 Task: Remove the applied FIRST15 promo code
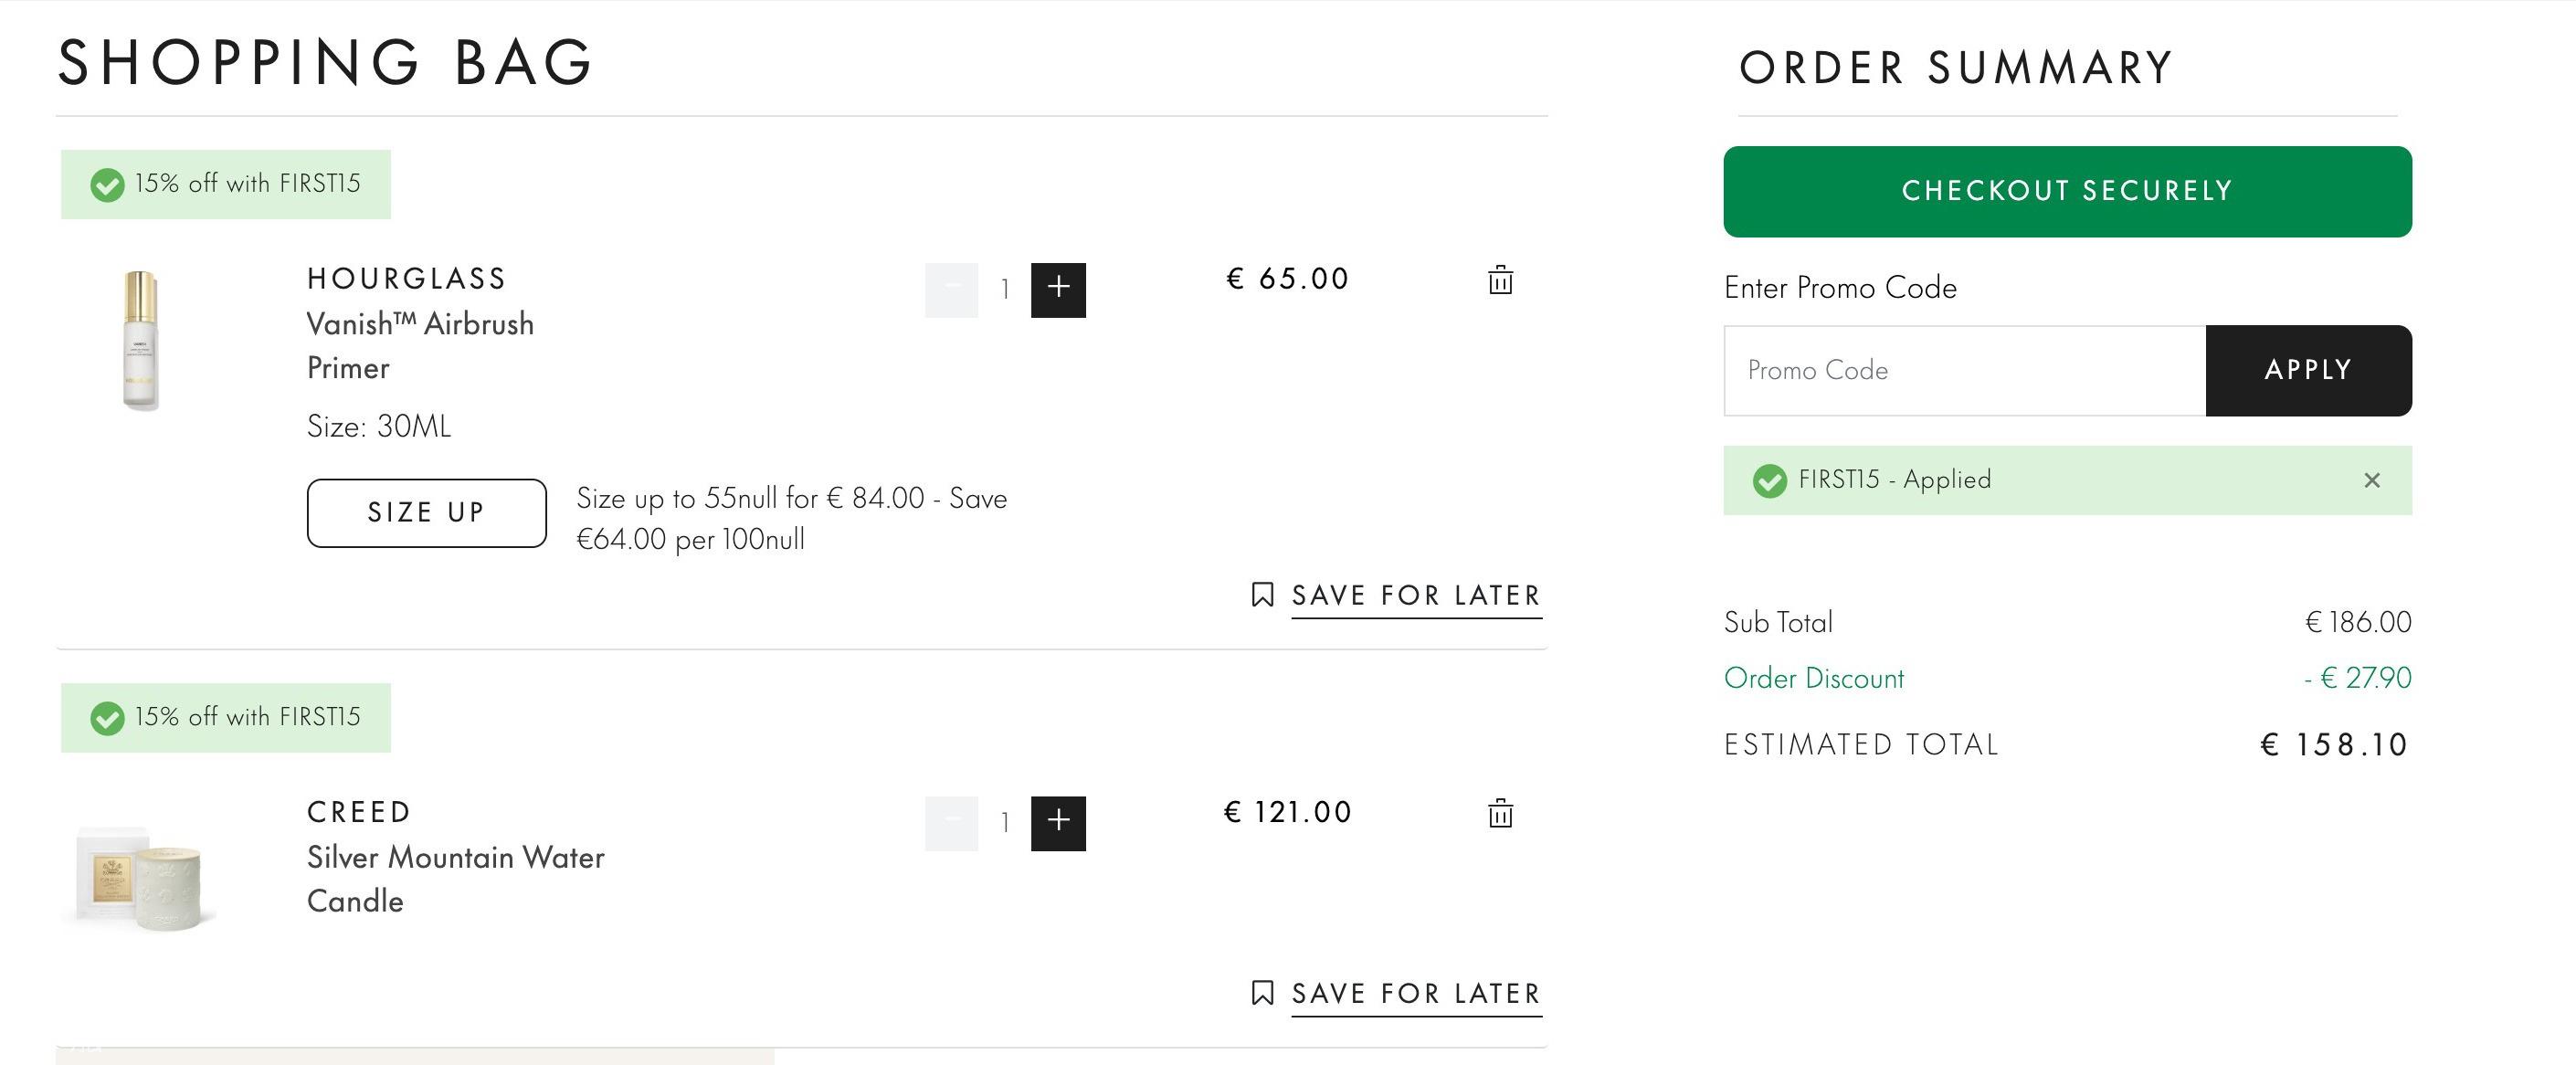[2371, 480]
